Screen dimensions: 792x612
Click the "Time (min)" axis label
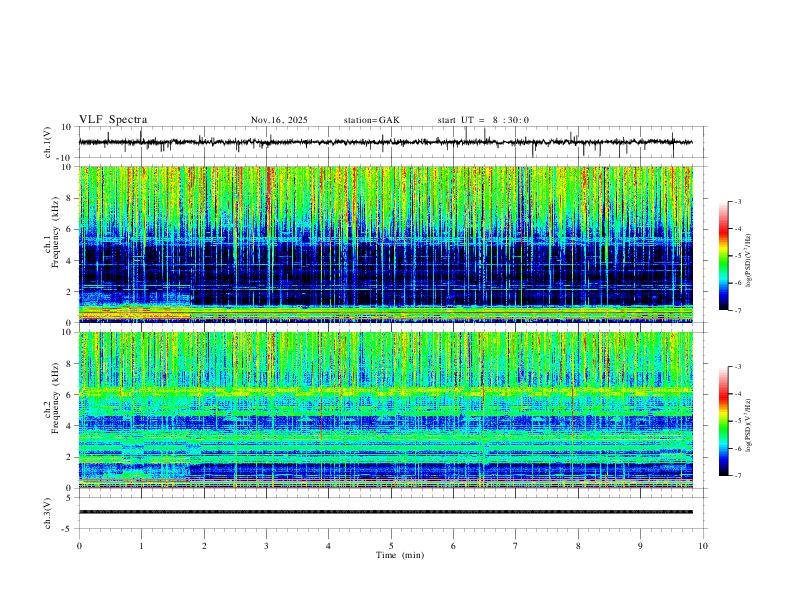(x=400, y=555)
